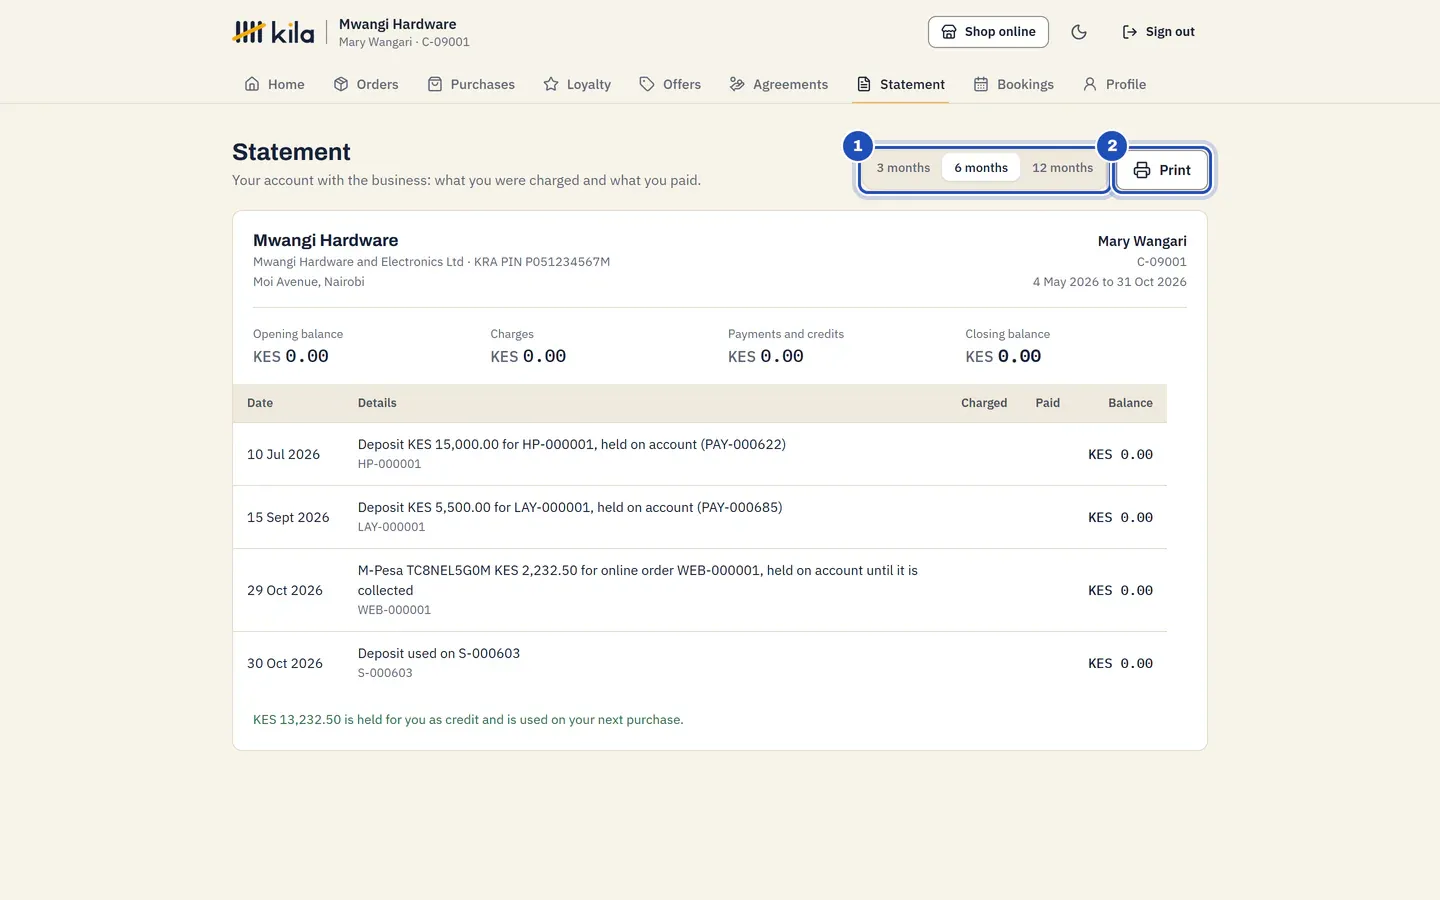Click the Offers tag icon

pos(647,84)
